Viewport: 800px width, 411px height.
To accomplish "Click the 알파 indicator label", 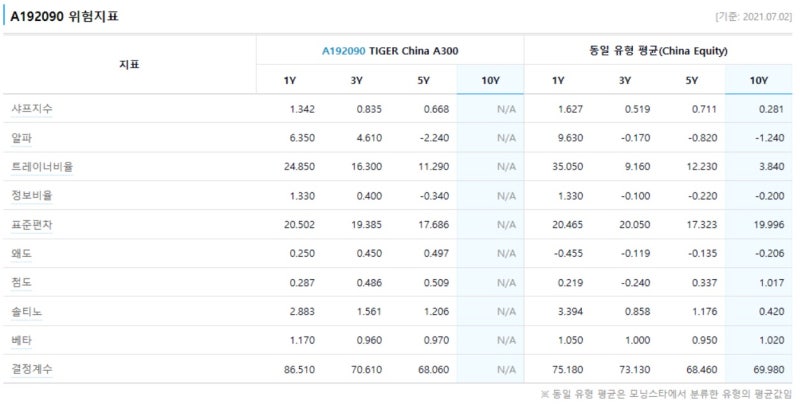I will pyautogui.click(x=22, y=137).
